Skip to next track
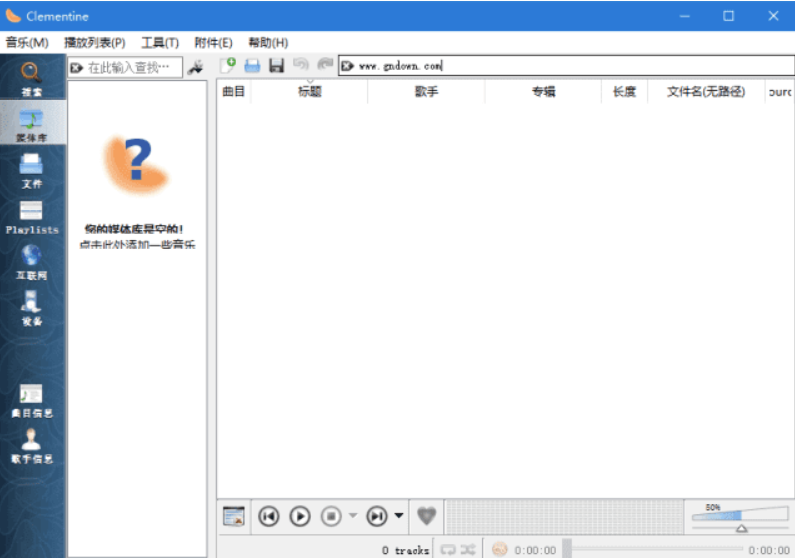This screenshot has width=795, height=558. click(377, 516)
